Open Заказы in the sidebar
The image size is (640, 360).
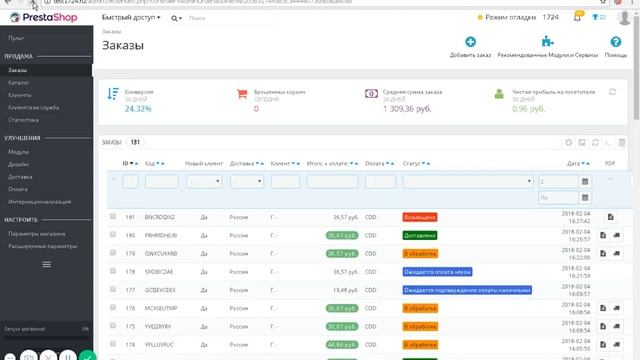coord(18,70)
